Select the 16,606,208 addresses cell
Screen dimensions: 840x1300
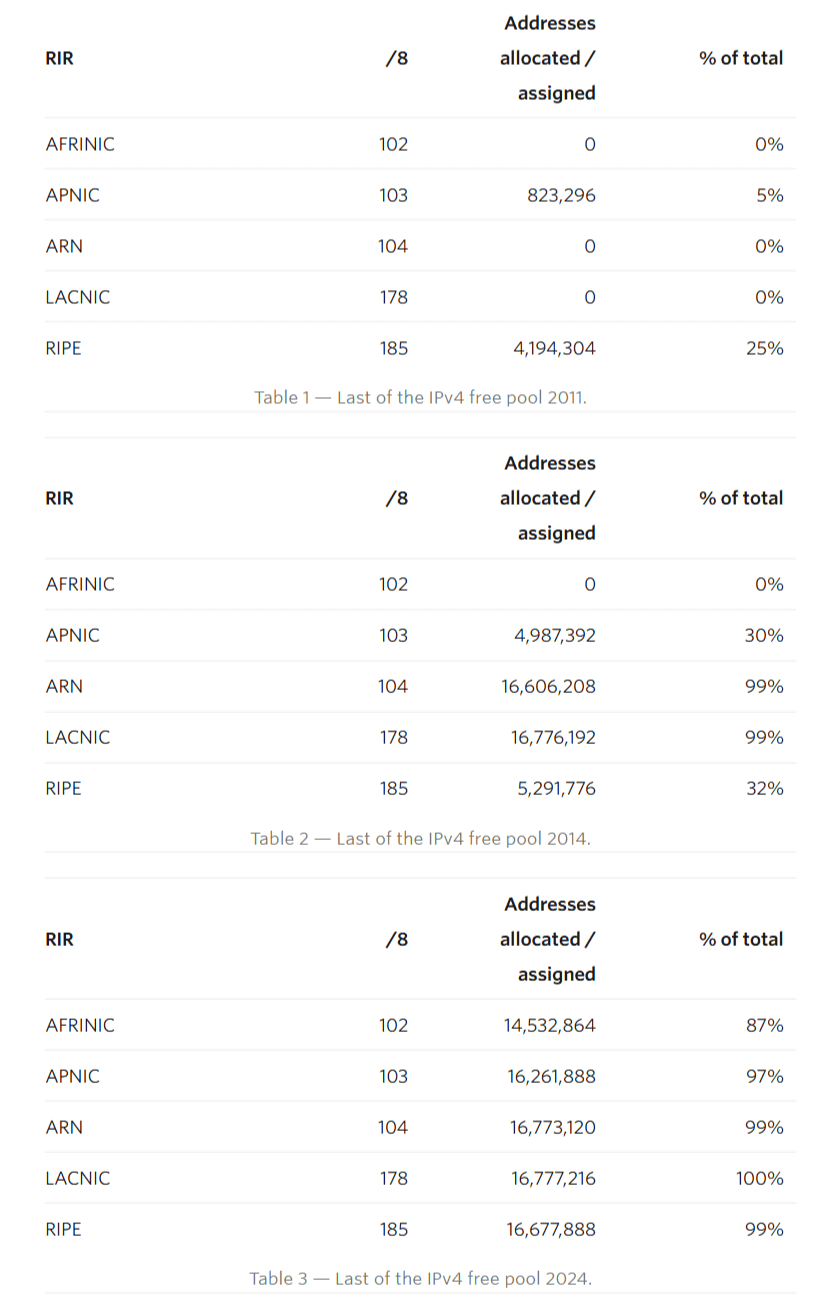[548, 686]
